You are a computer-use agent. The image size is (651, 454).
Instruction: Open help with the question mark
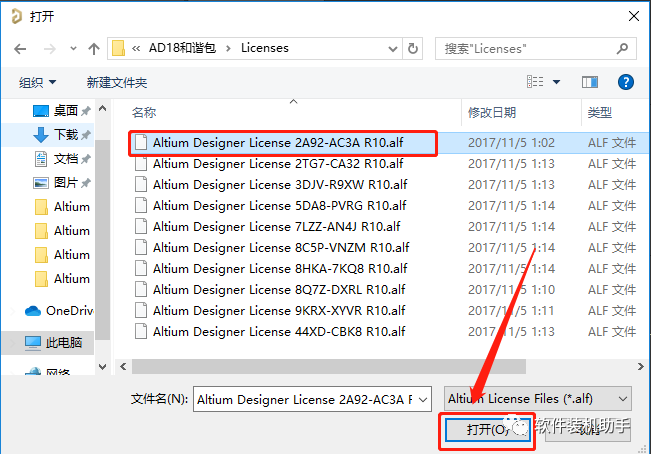(625, 82)
